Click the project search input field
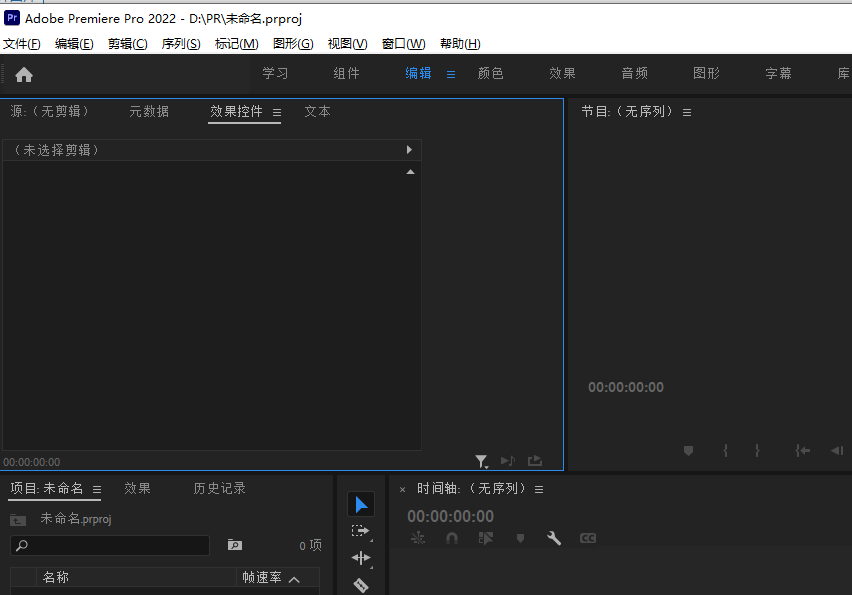 110,545
